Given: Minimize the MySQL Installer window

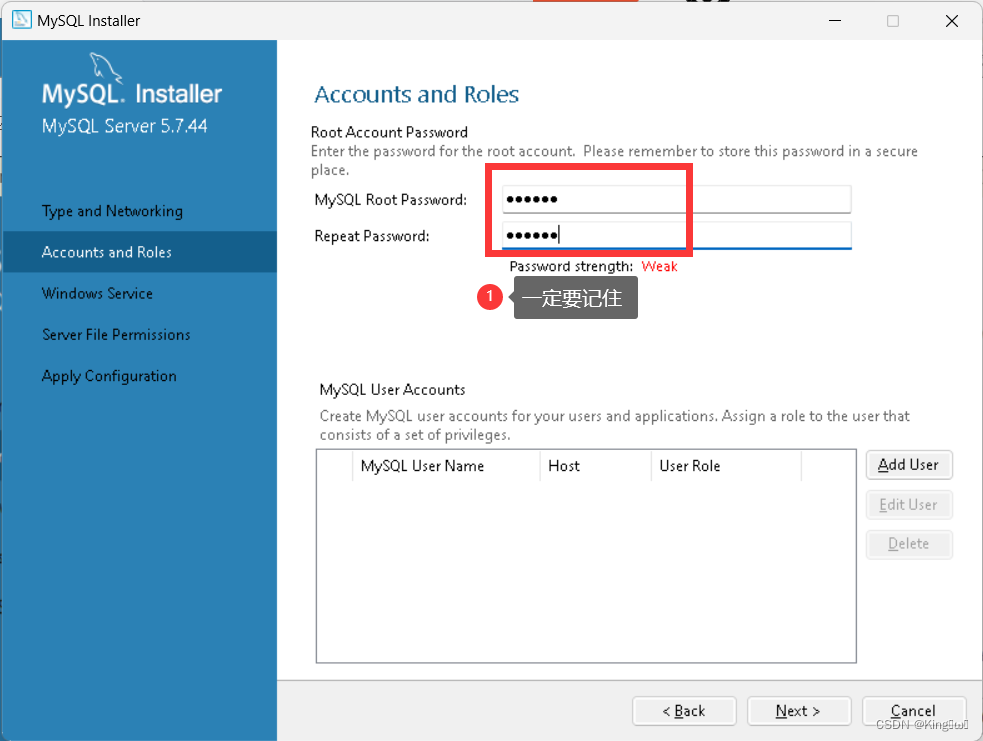Looking at the screenshot, I should (x=835, y=21).
